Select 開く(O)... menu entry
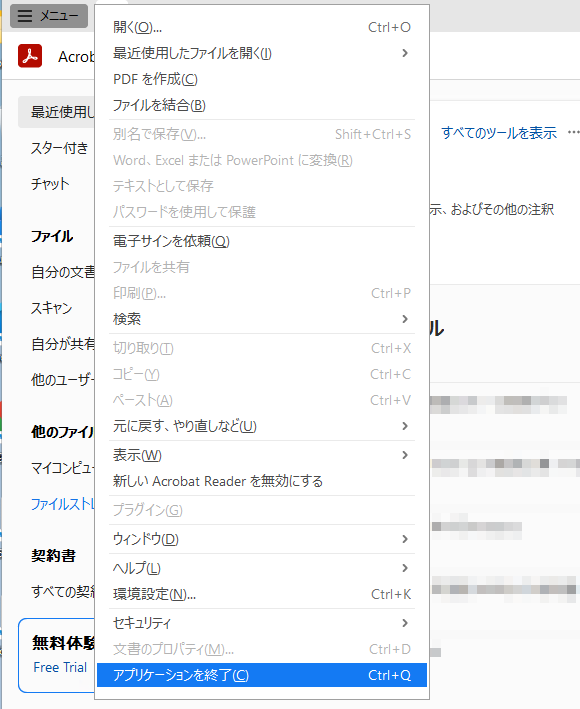 click(x=262, y=28)
